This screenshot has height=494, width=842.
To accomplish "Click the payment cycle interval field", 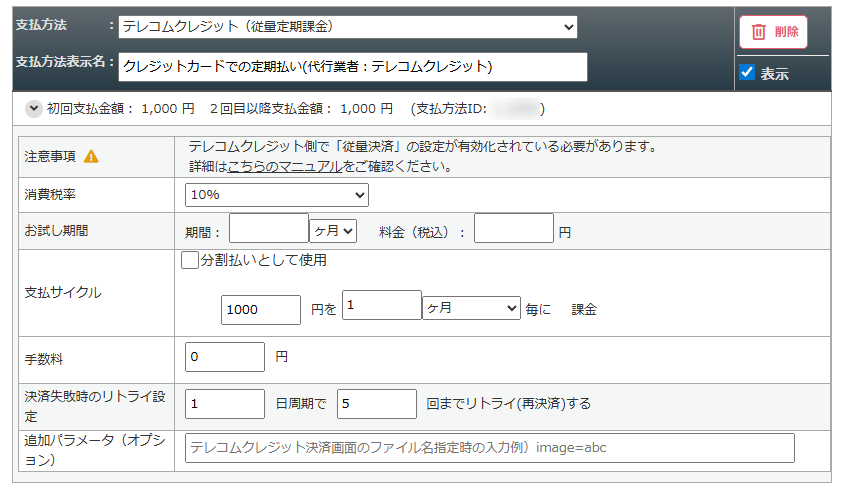I will 381,306.
